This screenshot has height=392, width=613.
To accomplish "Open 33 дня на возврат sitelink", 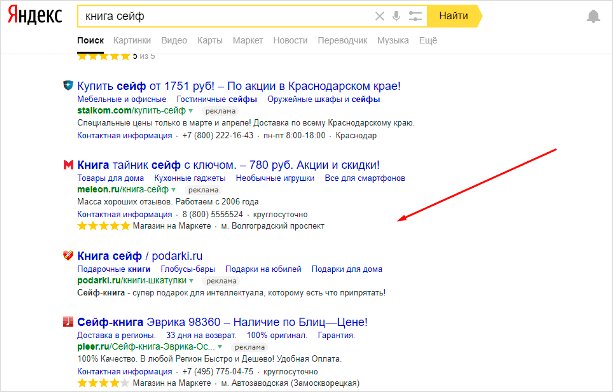I will 201,335.
